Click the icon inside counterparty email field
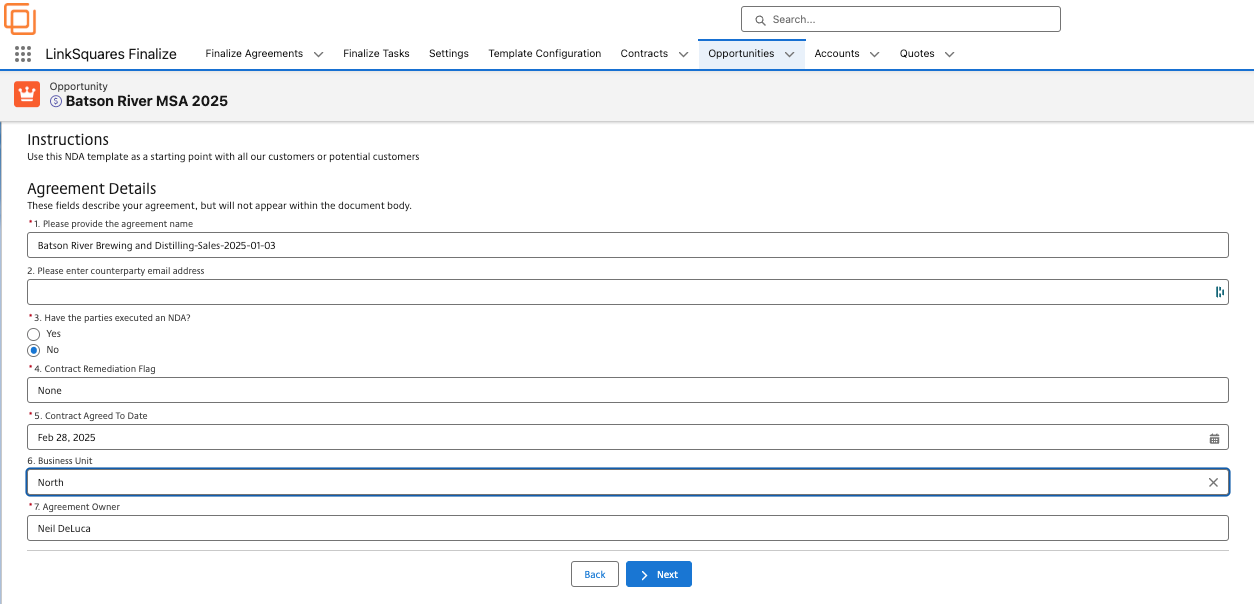 click(1220, 292)
